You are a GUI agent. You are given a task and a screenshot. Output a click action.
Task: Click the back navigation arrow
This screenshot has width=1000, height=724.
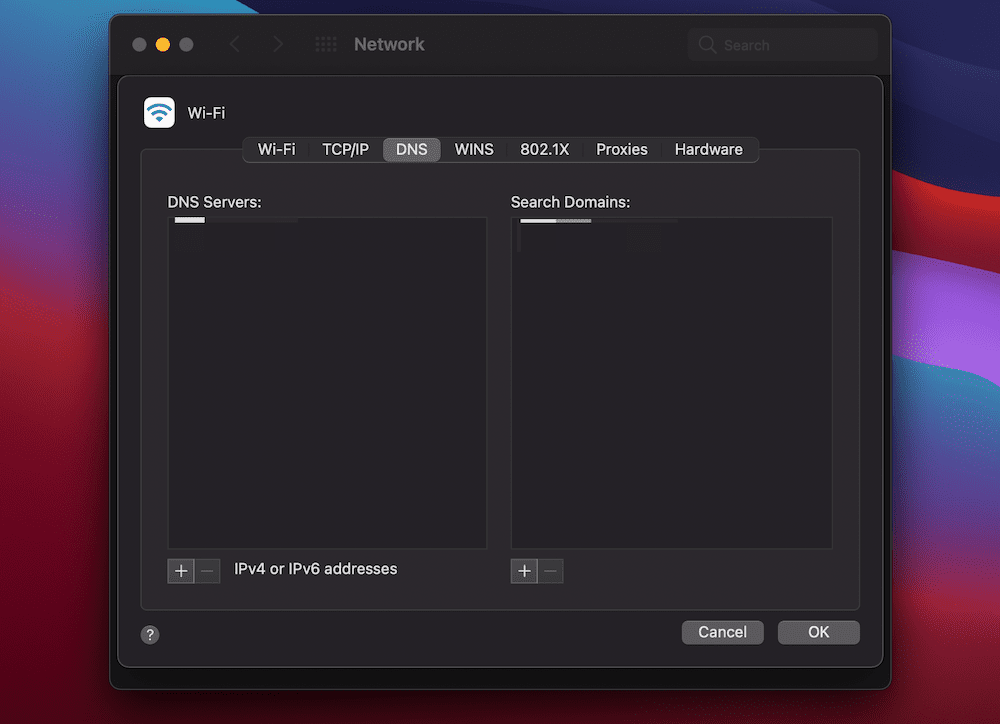pyautogui.click(x=234, y=44)
